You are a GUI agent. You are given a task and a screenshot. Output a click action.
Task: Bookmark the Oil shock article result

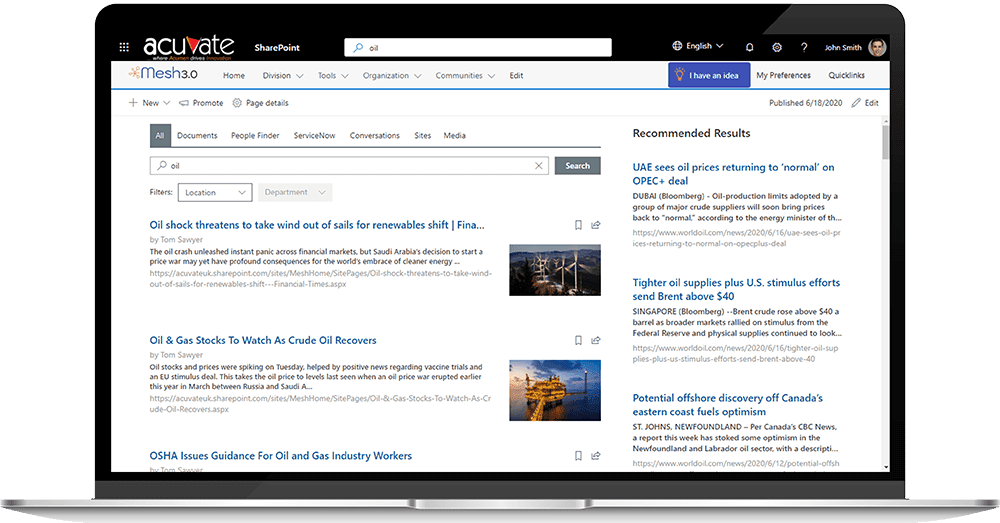[578, 226]
